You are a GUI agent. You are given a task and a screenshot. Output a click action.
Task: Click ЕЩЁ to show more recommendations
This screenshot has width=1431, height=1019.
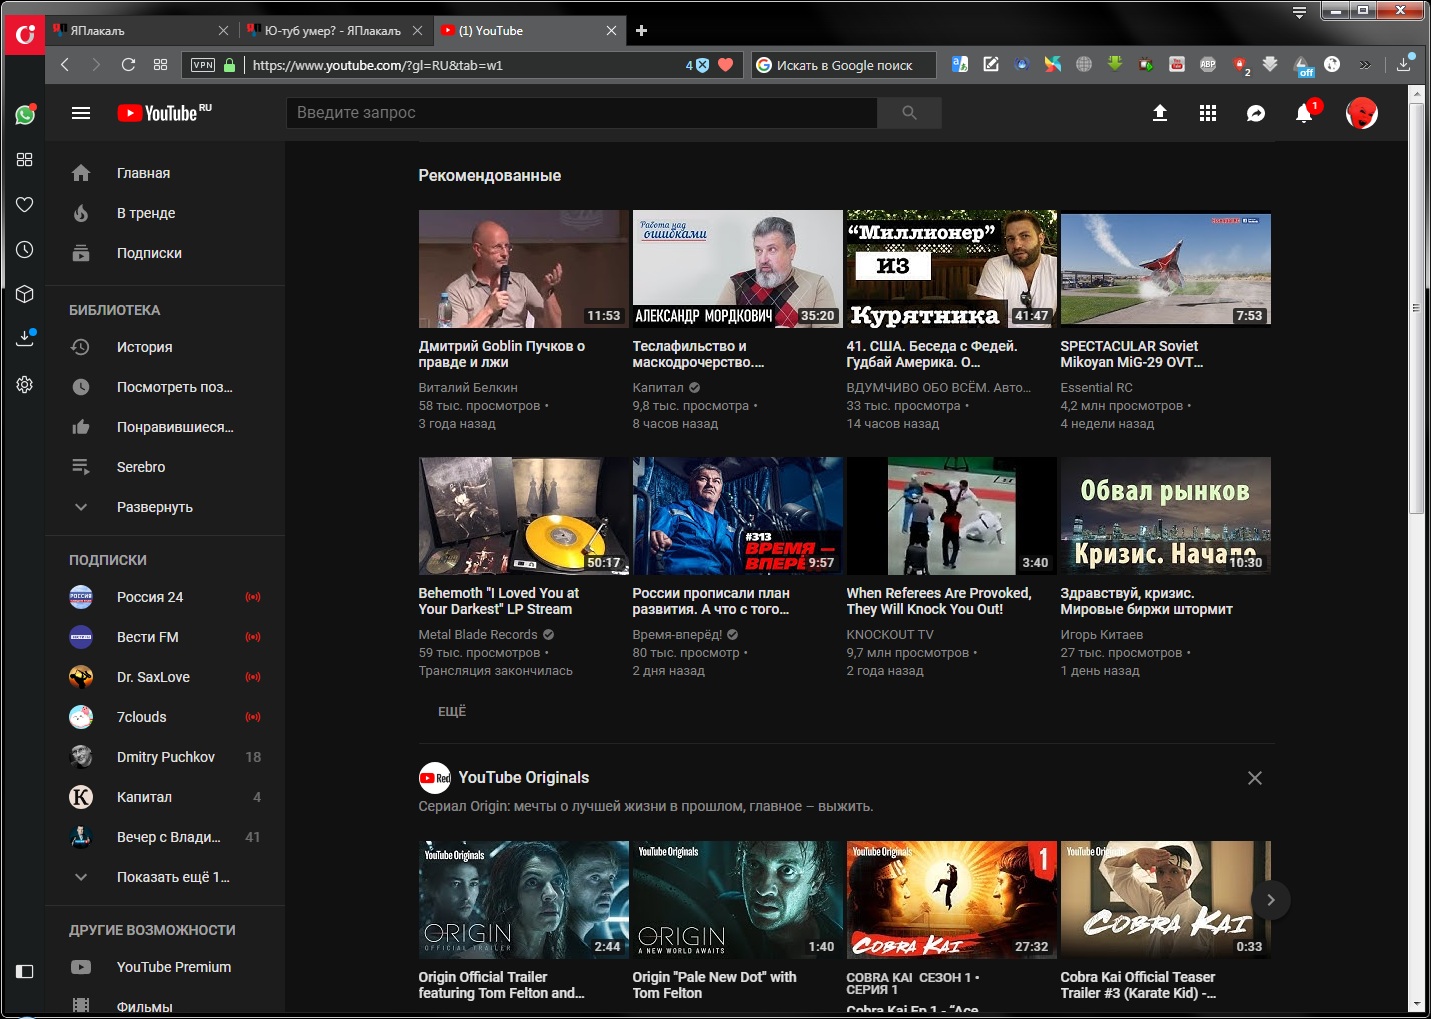(452, 711)
